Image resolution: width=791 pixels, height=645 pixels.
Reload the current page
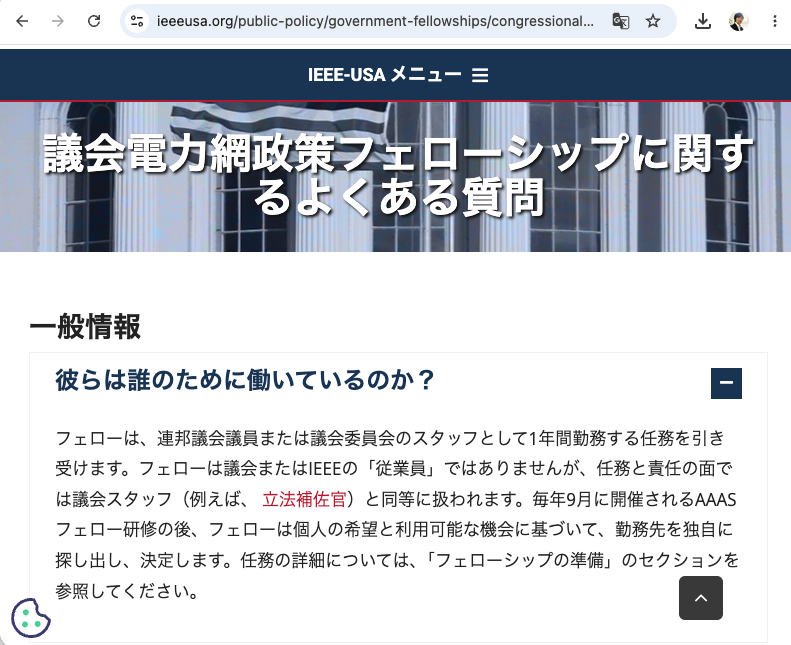click(x=94, y=21)
